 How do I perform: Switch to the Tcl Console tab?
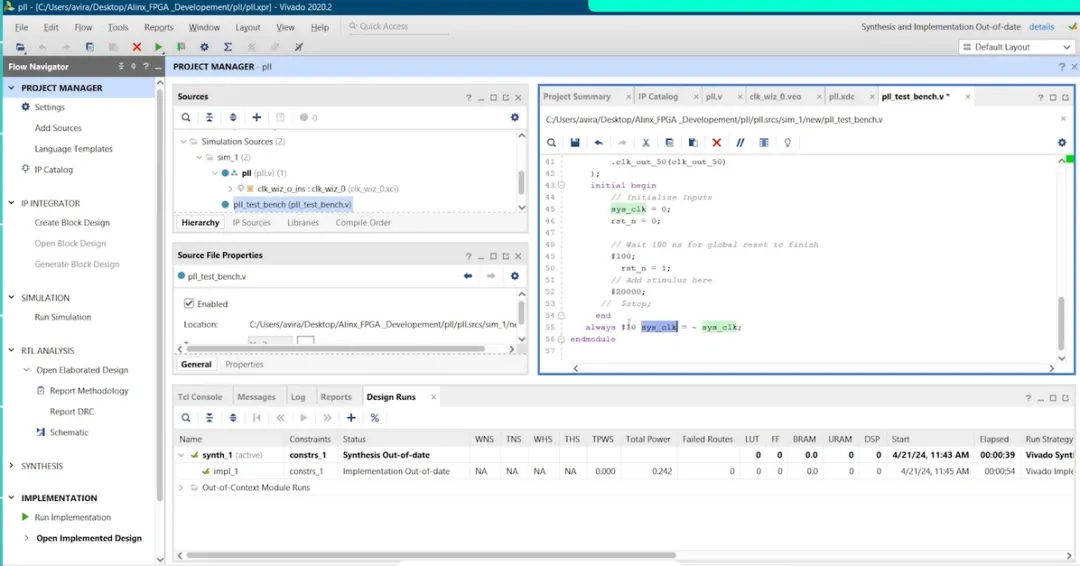pos(200,397)
